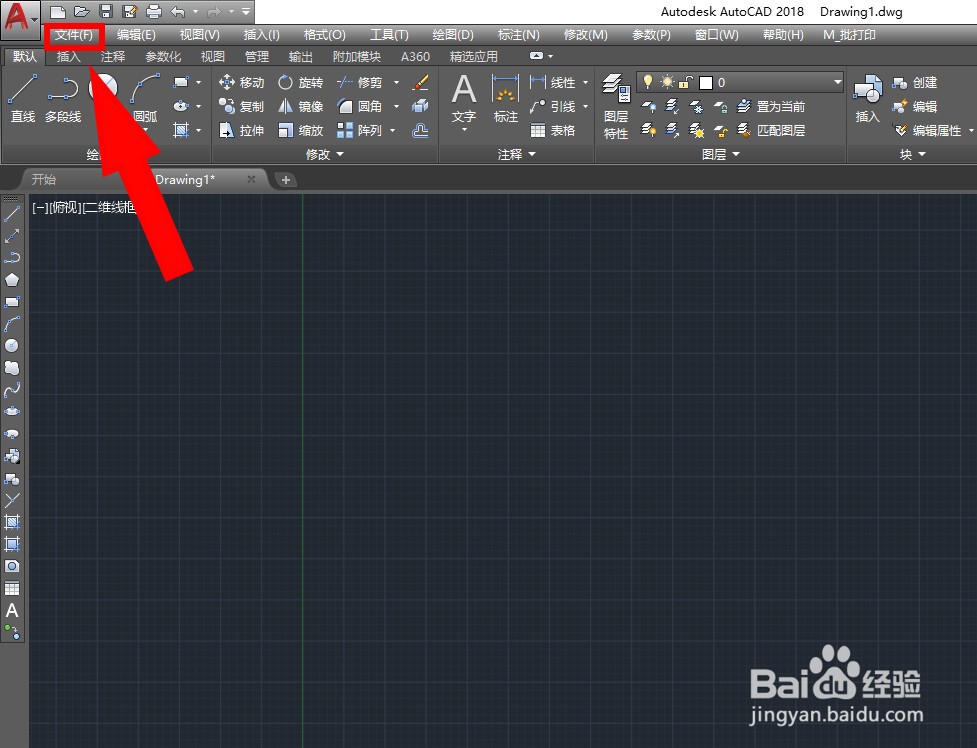
Task: Expand the 图层 panel flyout
Action: pos(721,154)
